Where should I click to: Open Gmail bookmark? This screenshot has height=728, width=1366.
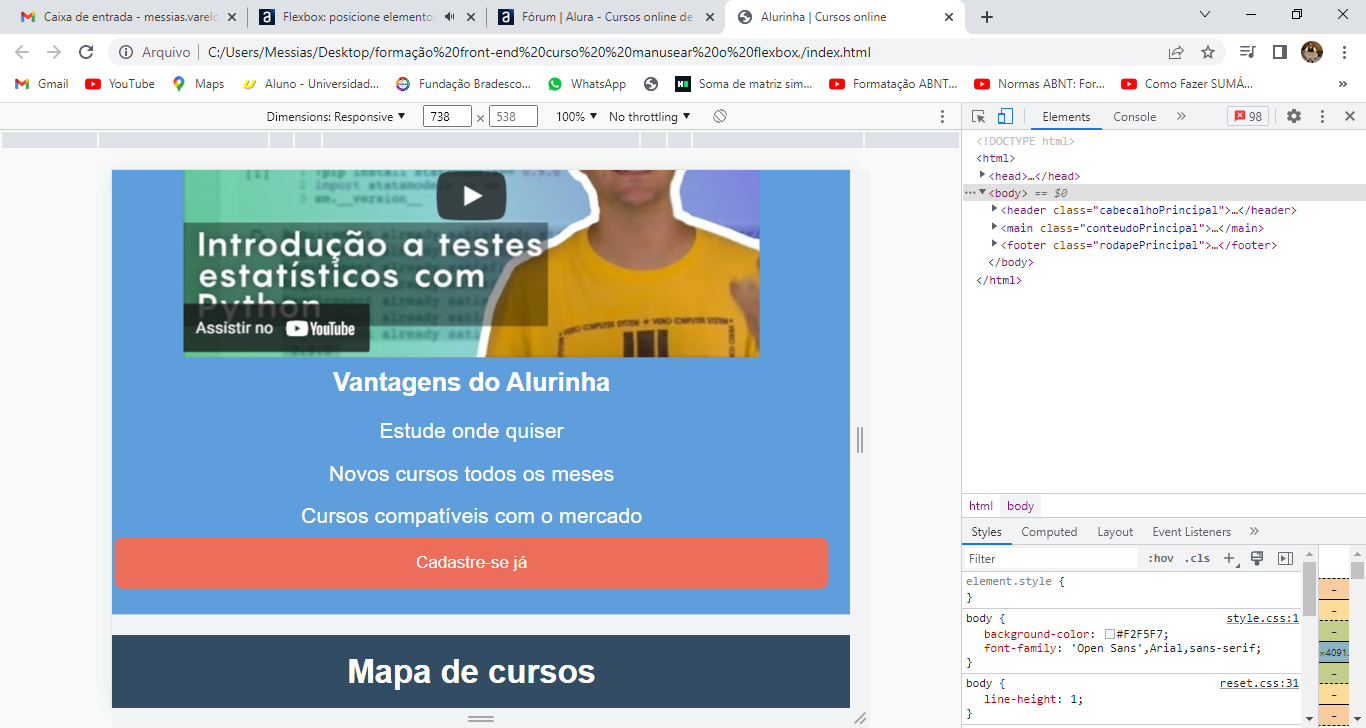(42, 84)
